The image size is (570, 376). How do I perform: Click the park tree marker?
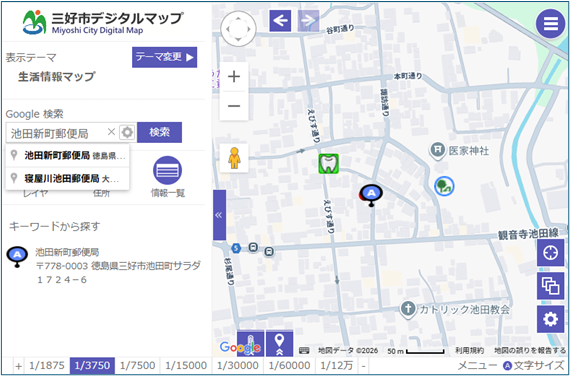coord(444,186)
